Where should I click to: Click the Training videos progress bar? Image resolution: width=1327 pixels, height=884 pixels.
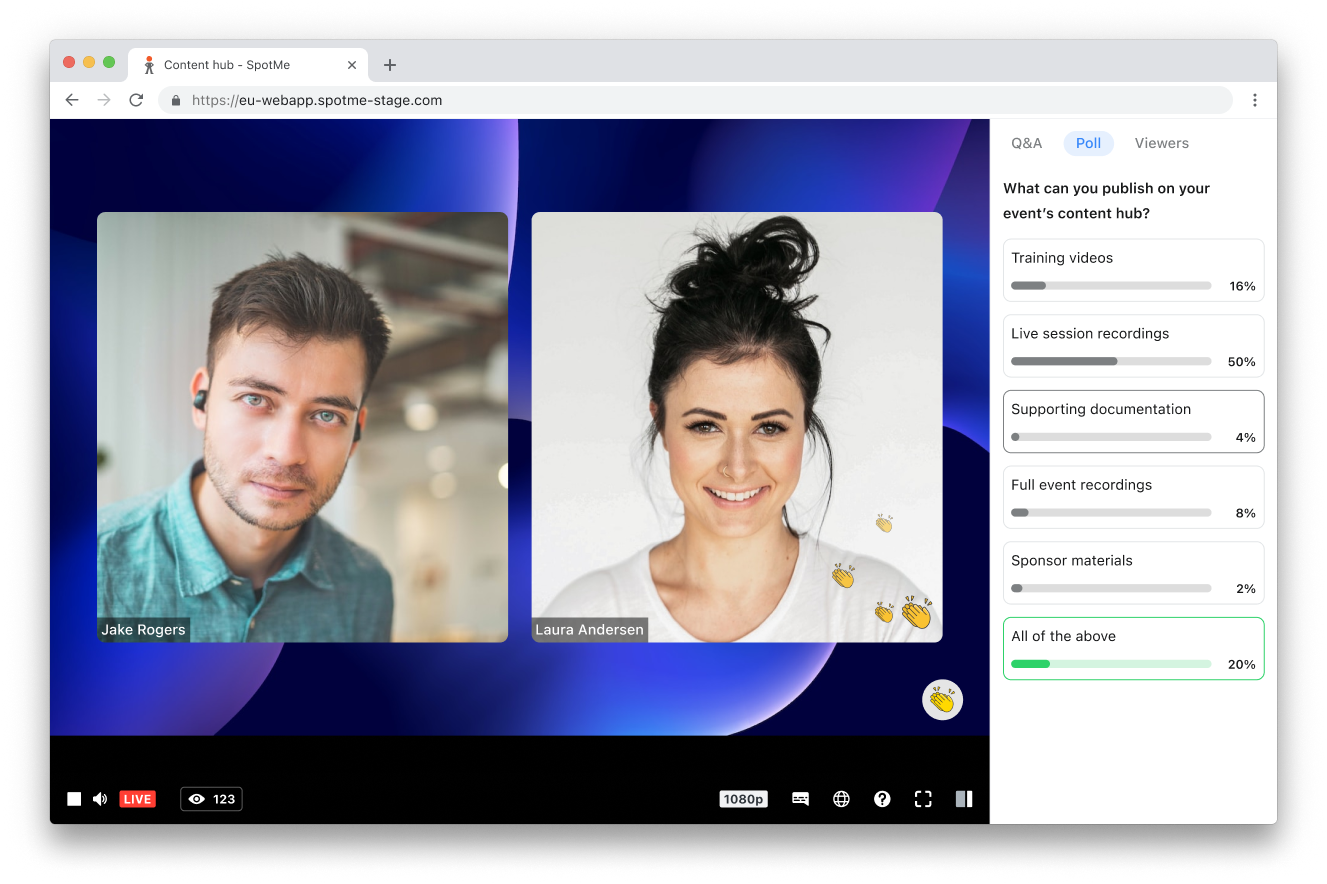[1111, 286]
